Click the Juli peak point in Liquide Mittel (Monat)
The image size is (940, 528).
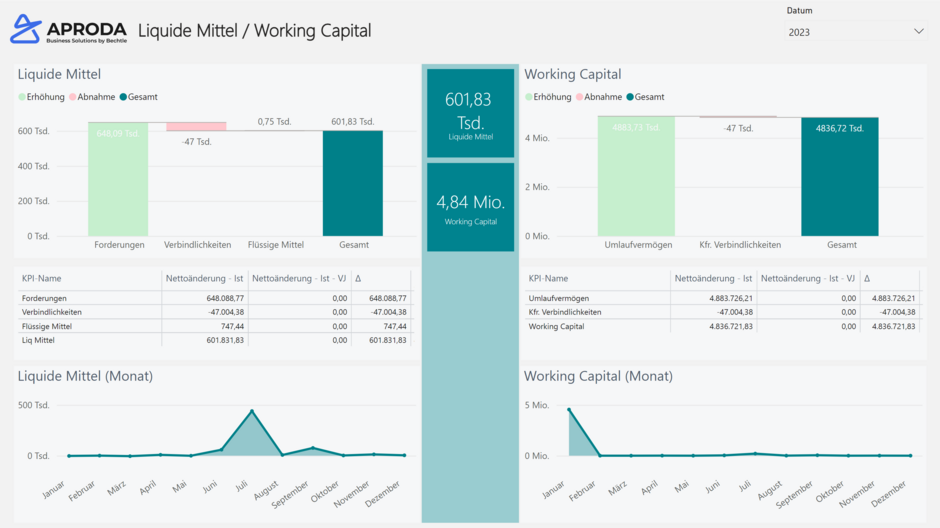252,411
